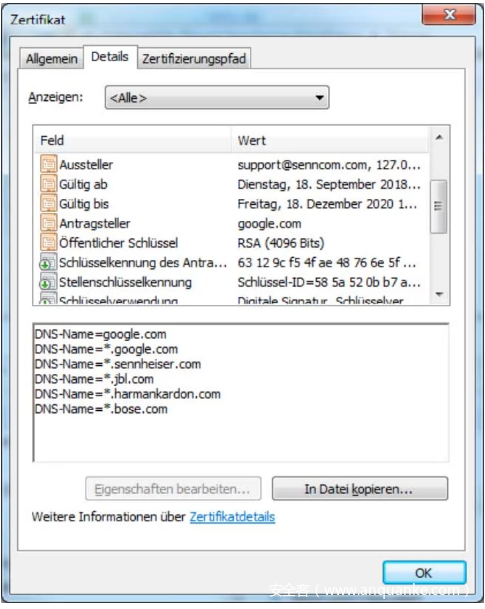Click the field list scroll down arrow

coord(439,294)
